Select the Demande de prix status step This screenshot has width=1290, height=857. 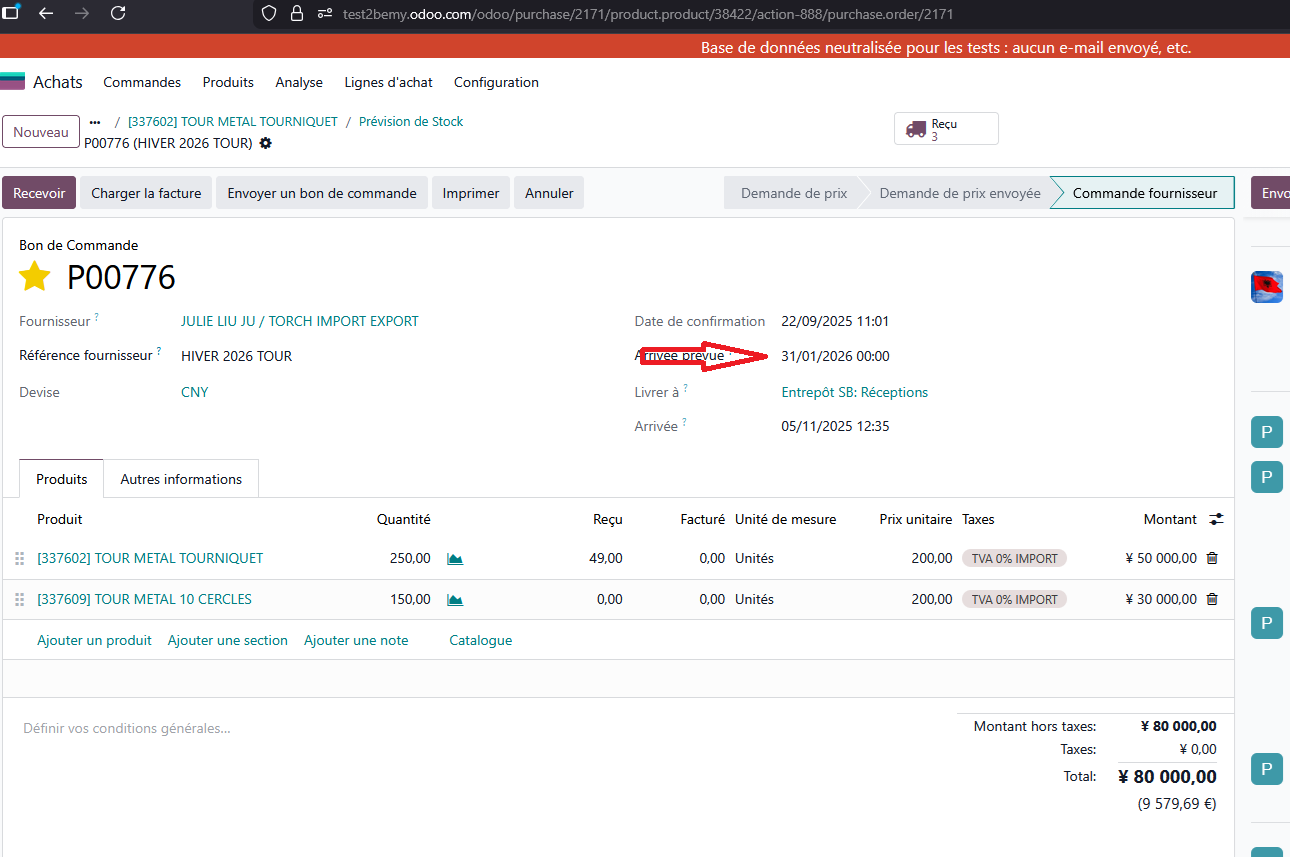[793, 194]
